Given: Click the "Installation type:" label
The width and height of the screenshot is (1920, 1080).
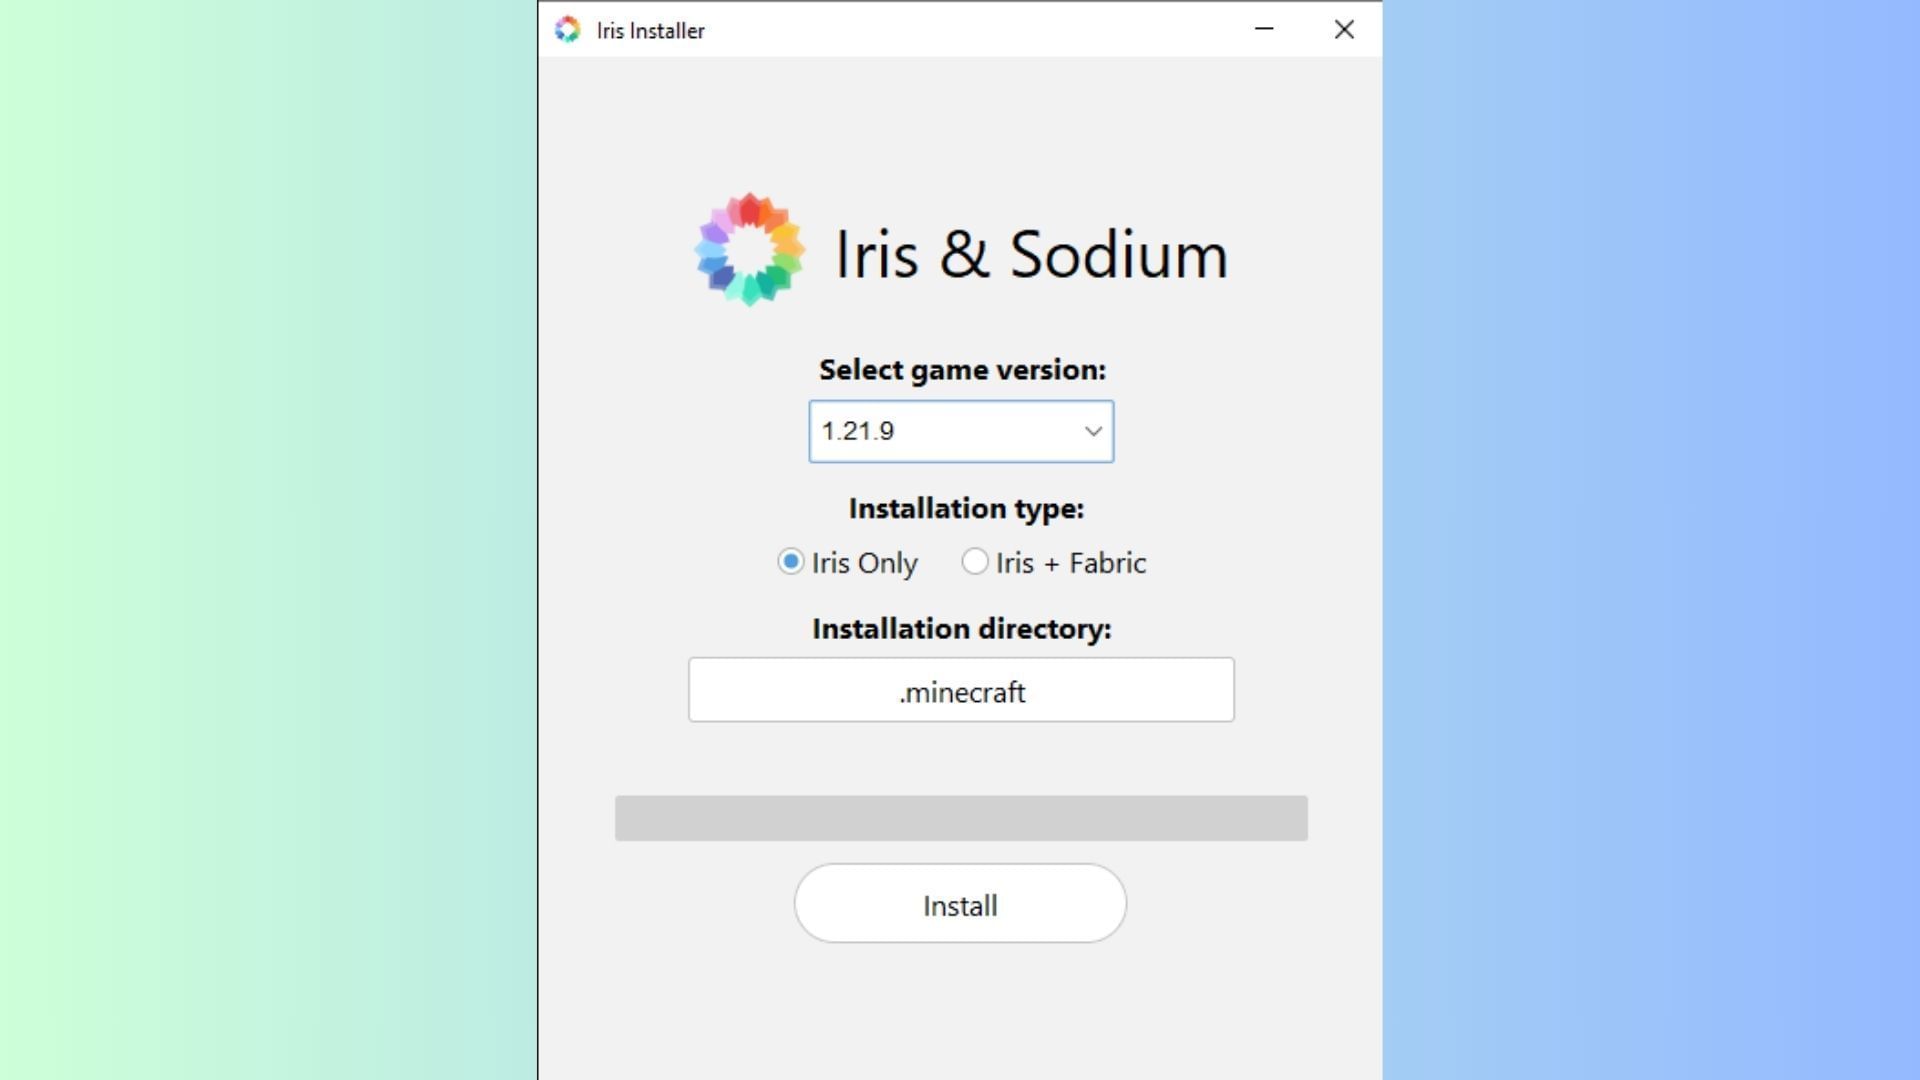Looking at the screenshot, I should [x=966, y=509].
